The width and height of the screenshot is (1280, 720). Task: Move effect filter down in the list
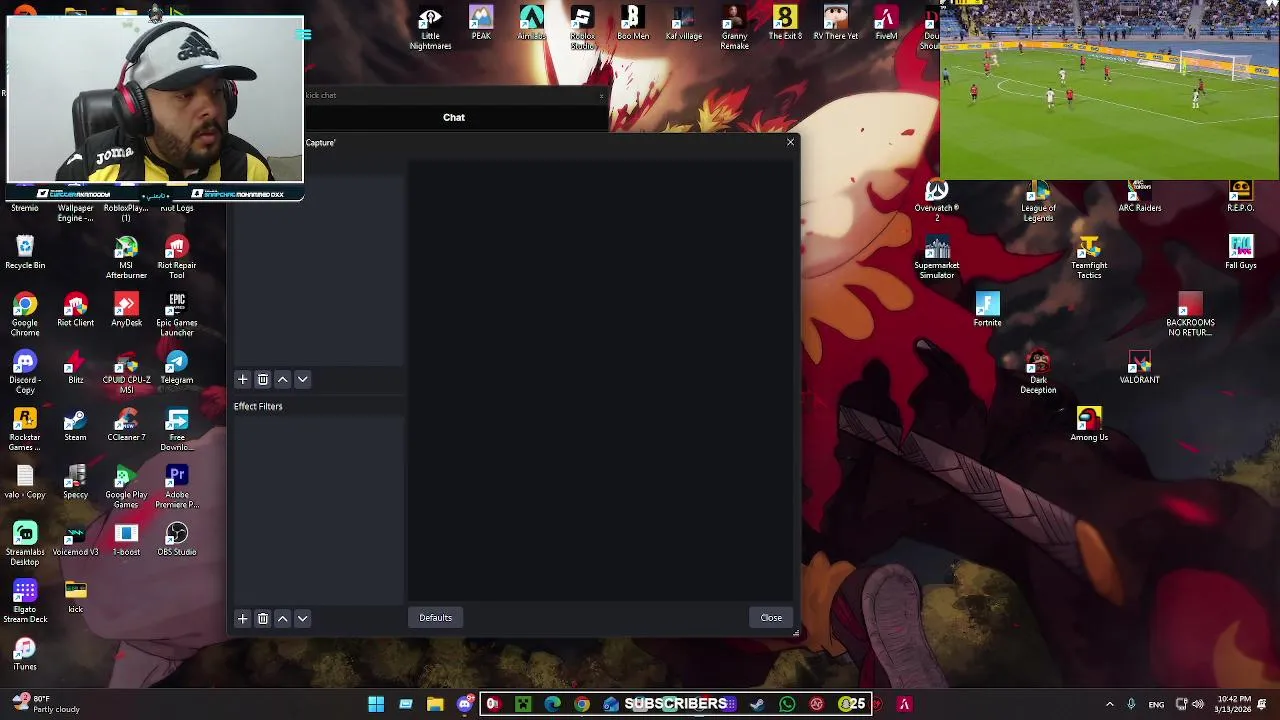click(302, 618)
